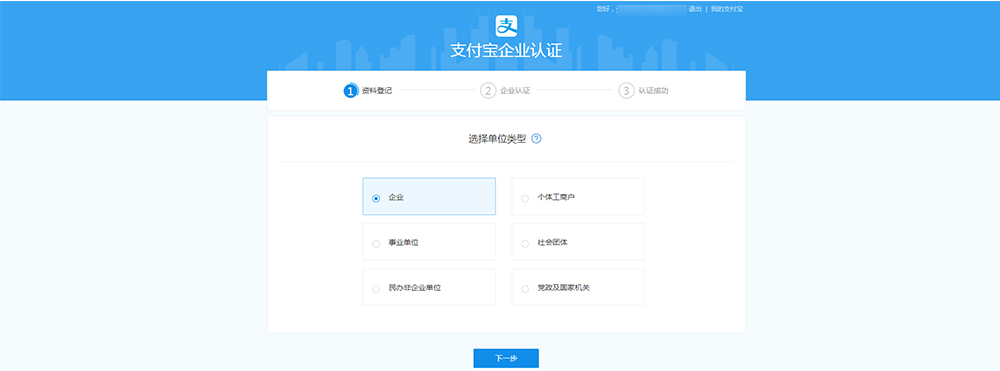Select the 个体工商户 radio button
This screenshot has width=1000, height=371.
pos(525,198)
